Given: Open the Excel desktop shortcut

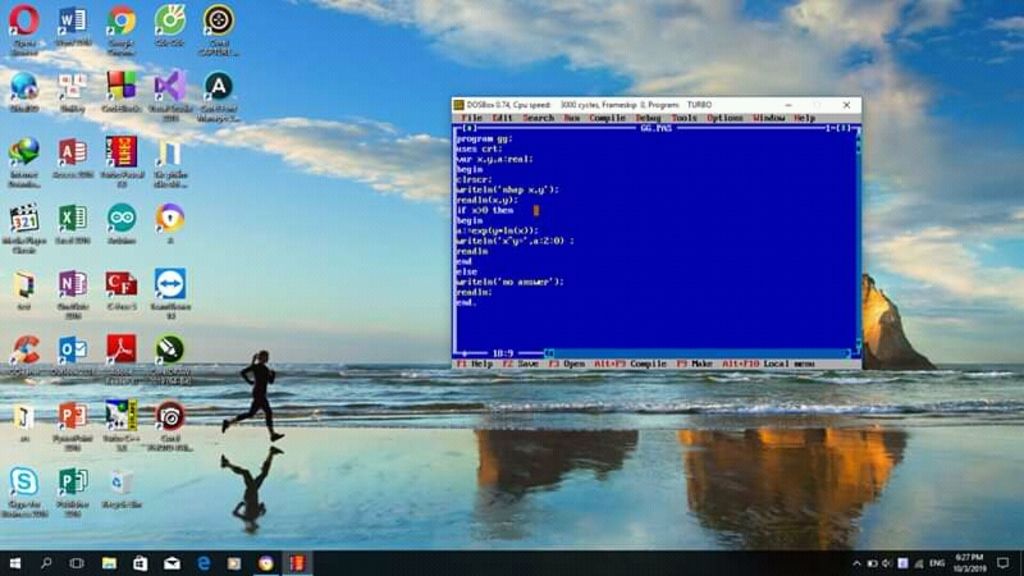Looking at the screenshot, I should pos(72,218).
